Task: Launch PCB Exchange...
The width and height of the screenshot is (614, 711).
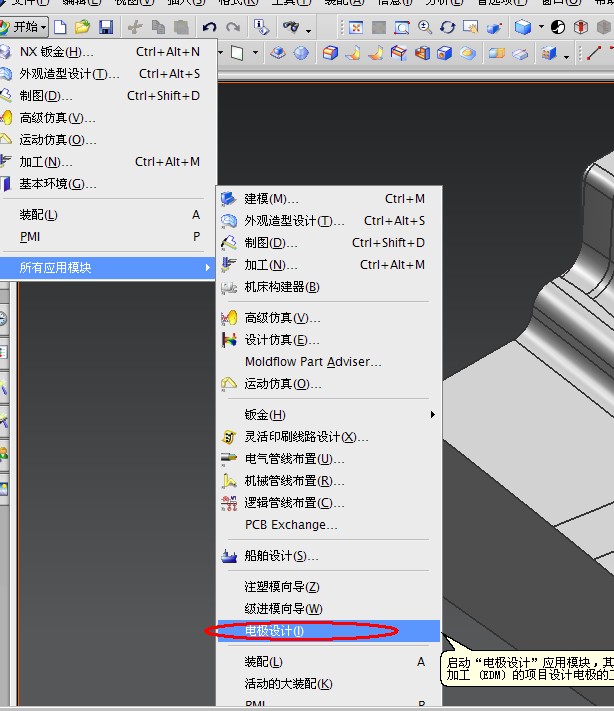Action: 329,525
